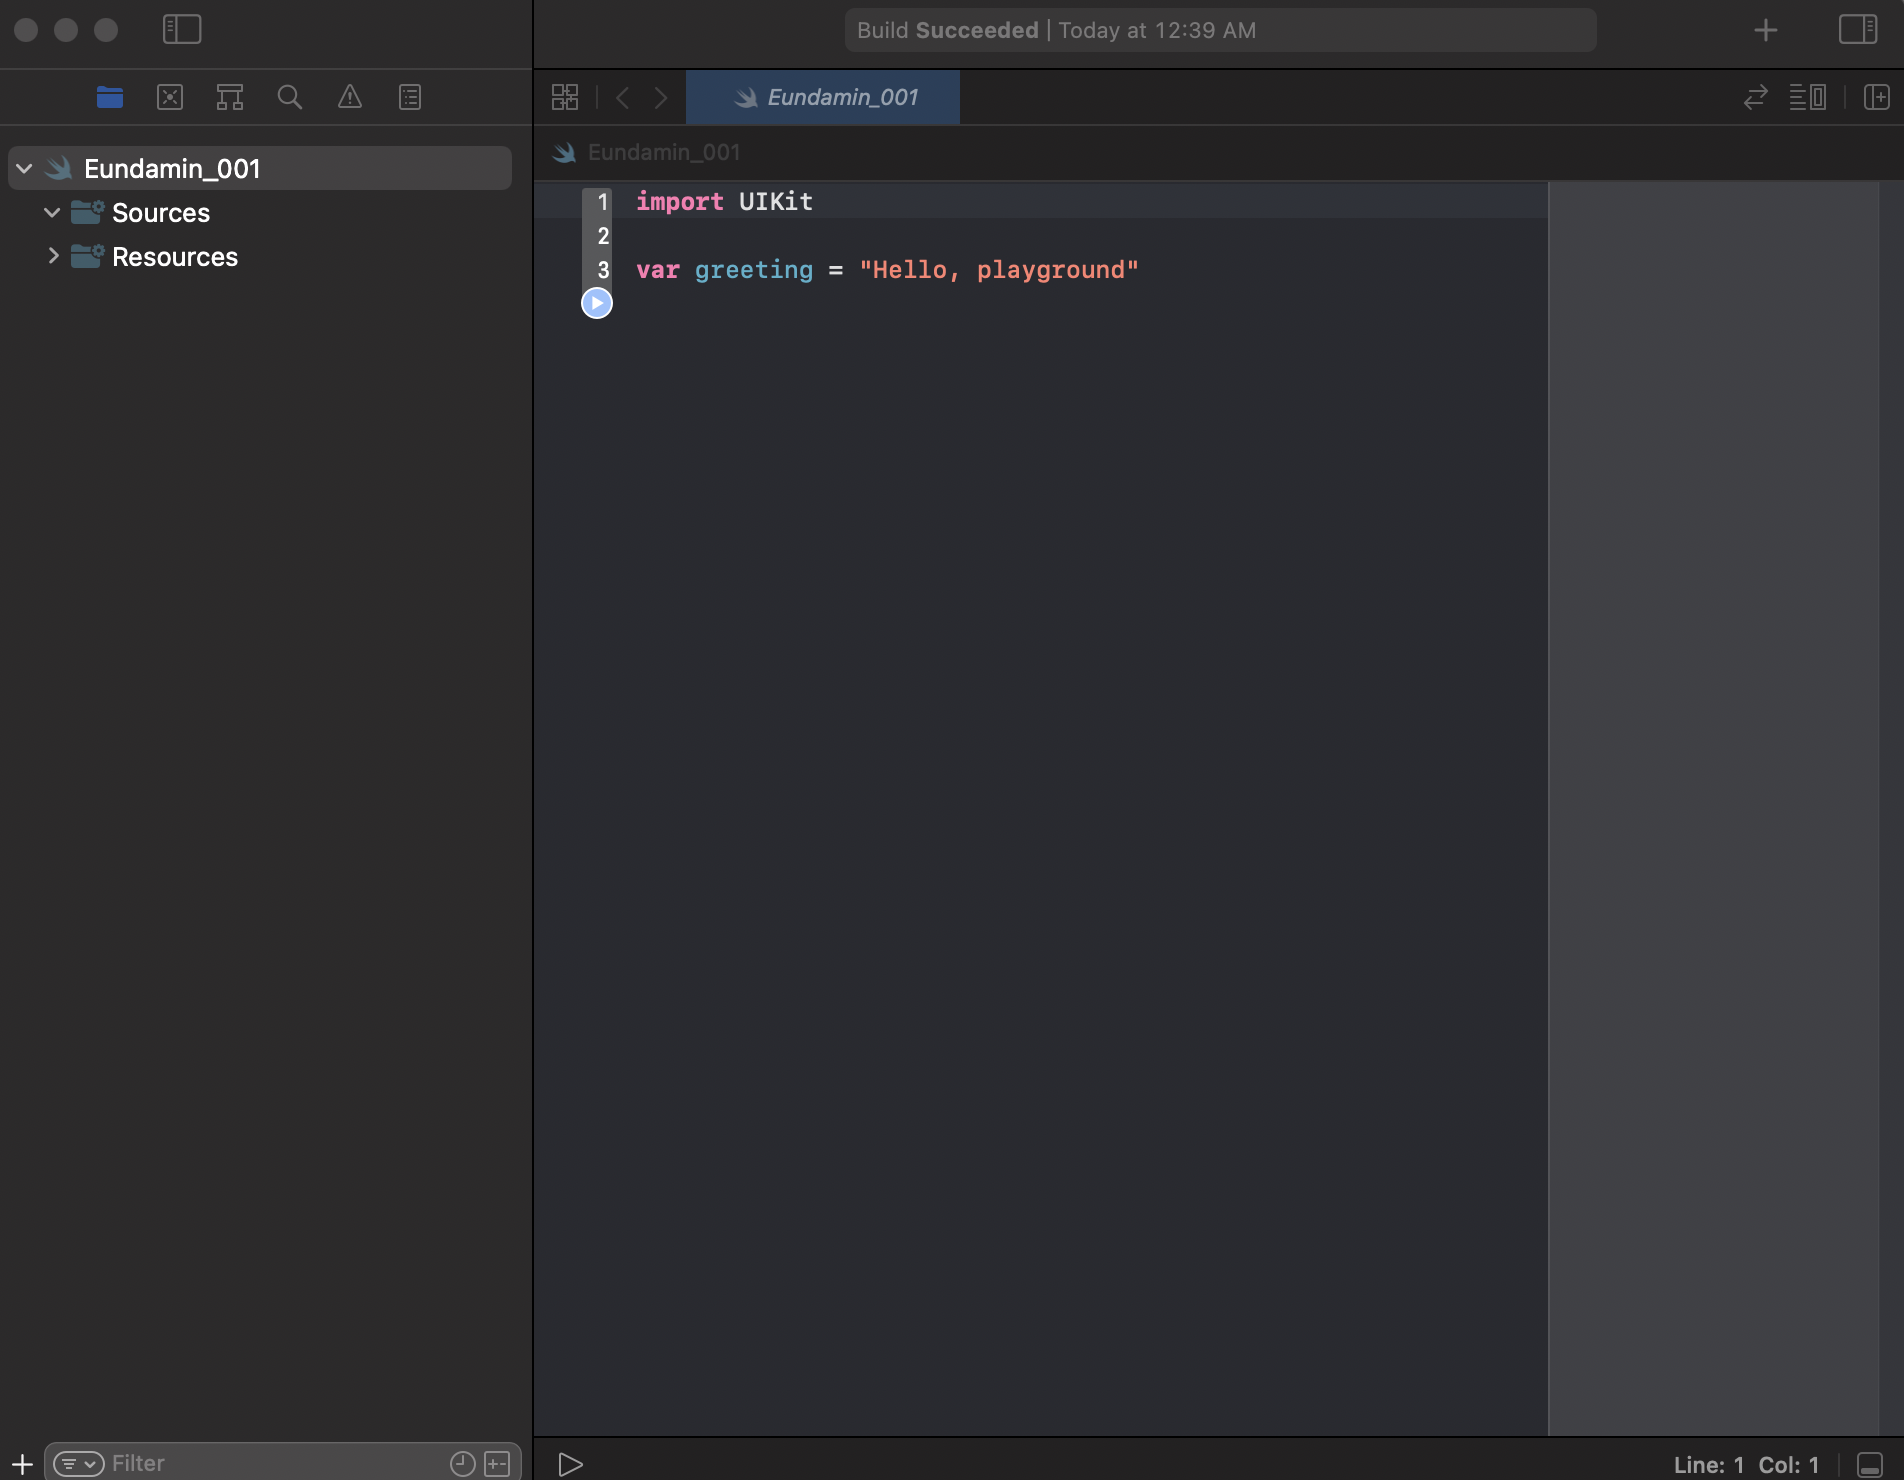Open the Library with plus button
Screen dimensions: 1904x1480
click(1766, 30)
